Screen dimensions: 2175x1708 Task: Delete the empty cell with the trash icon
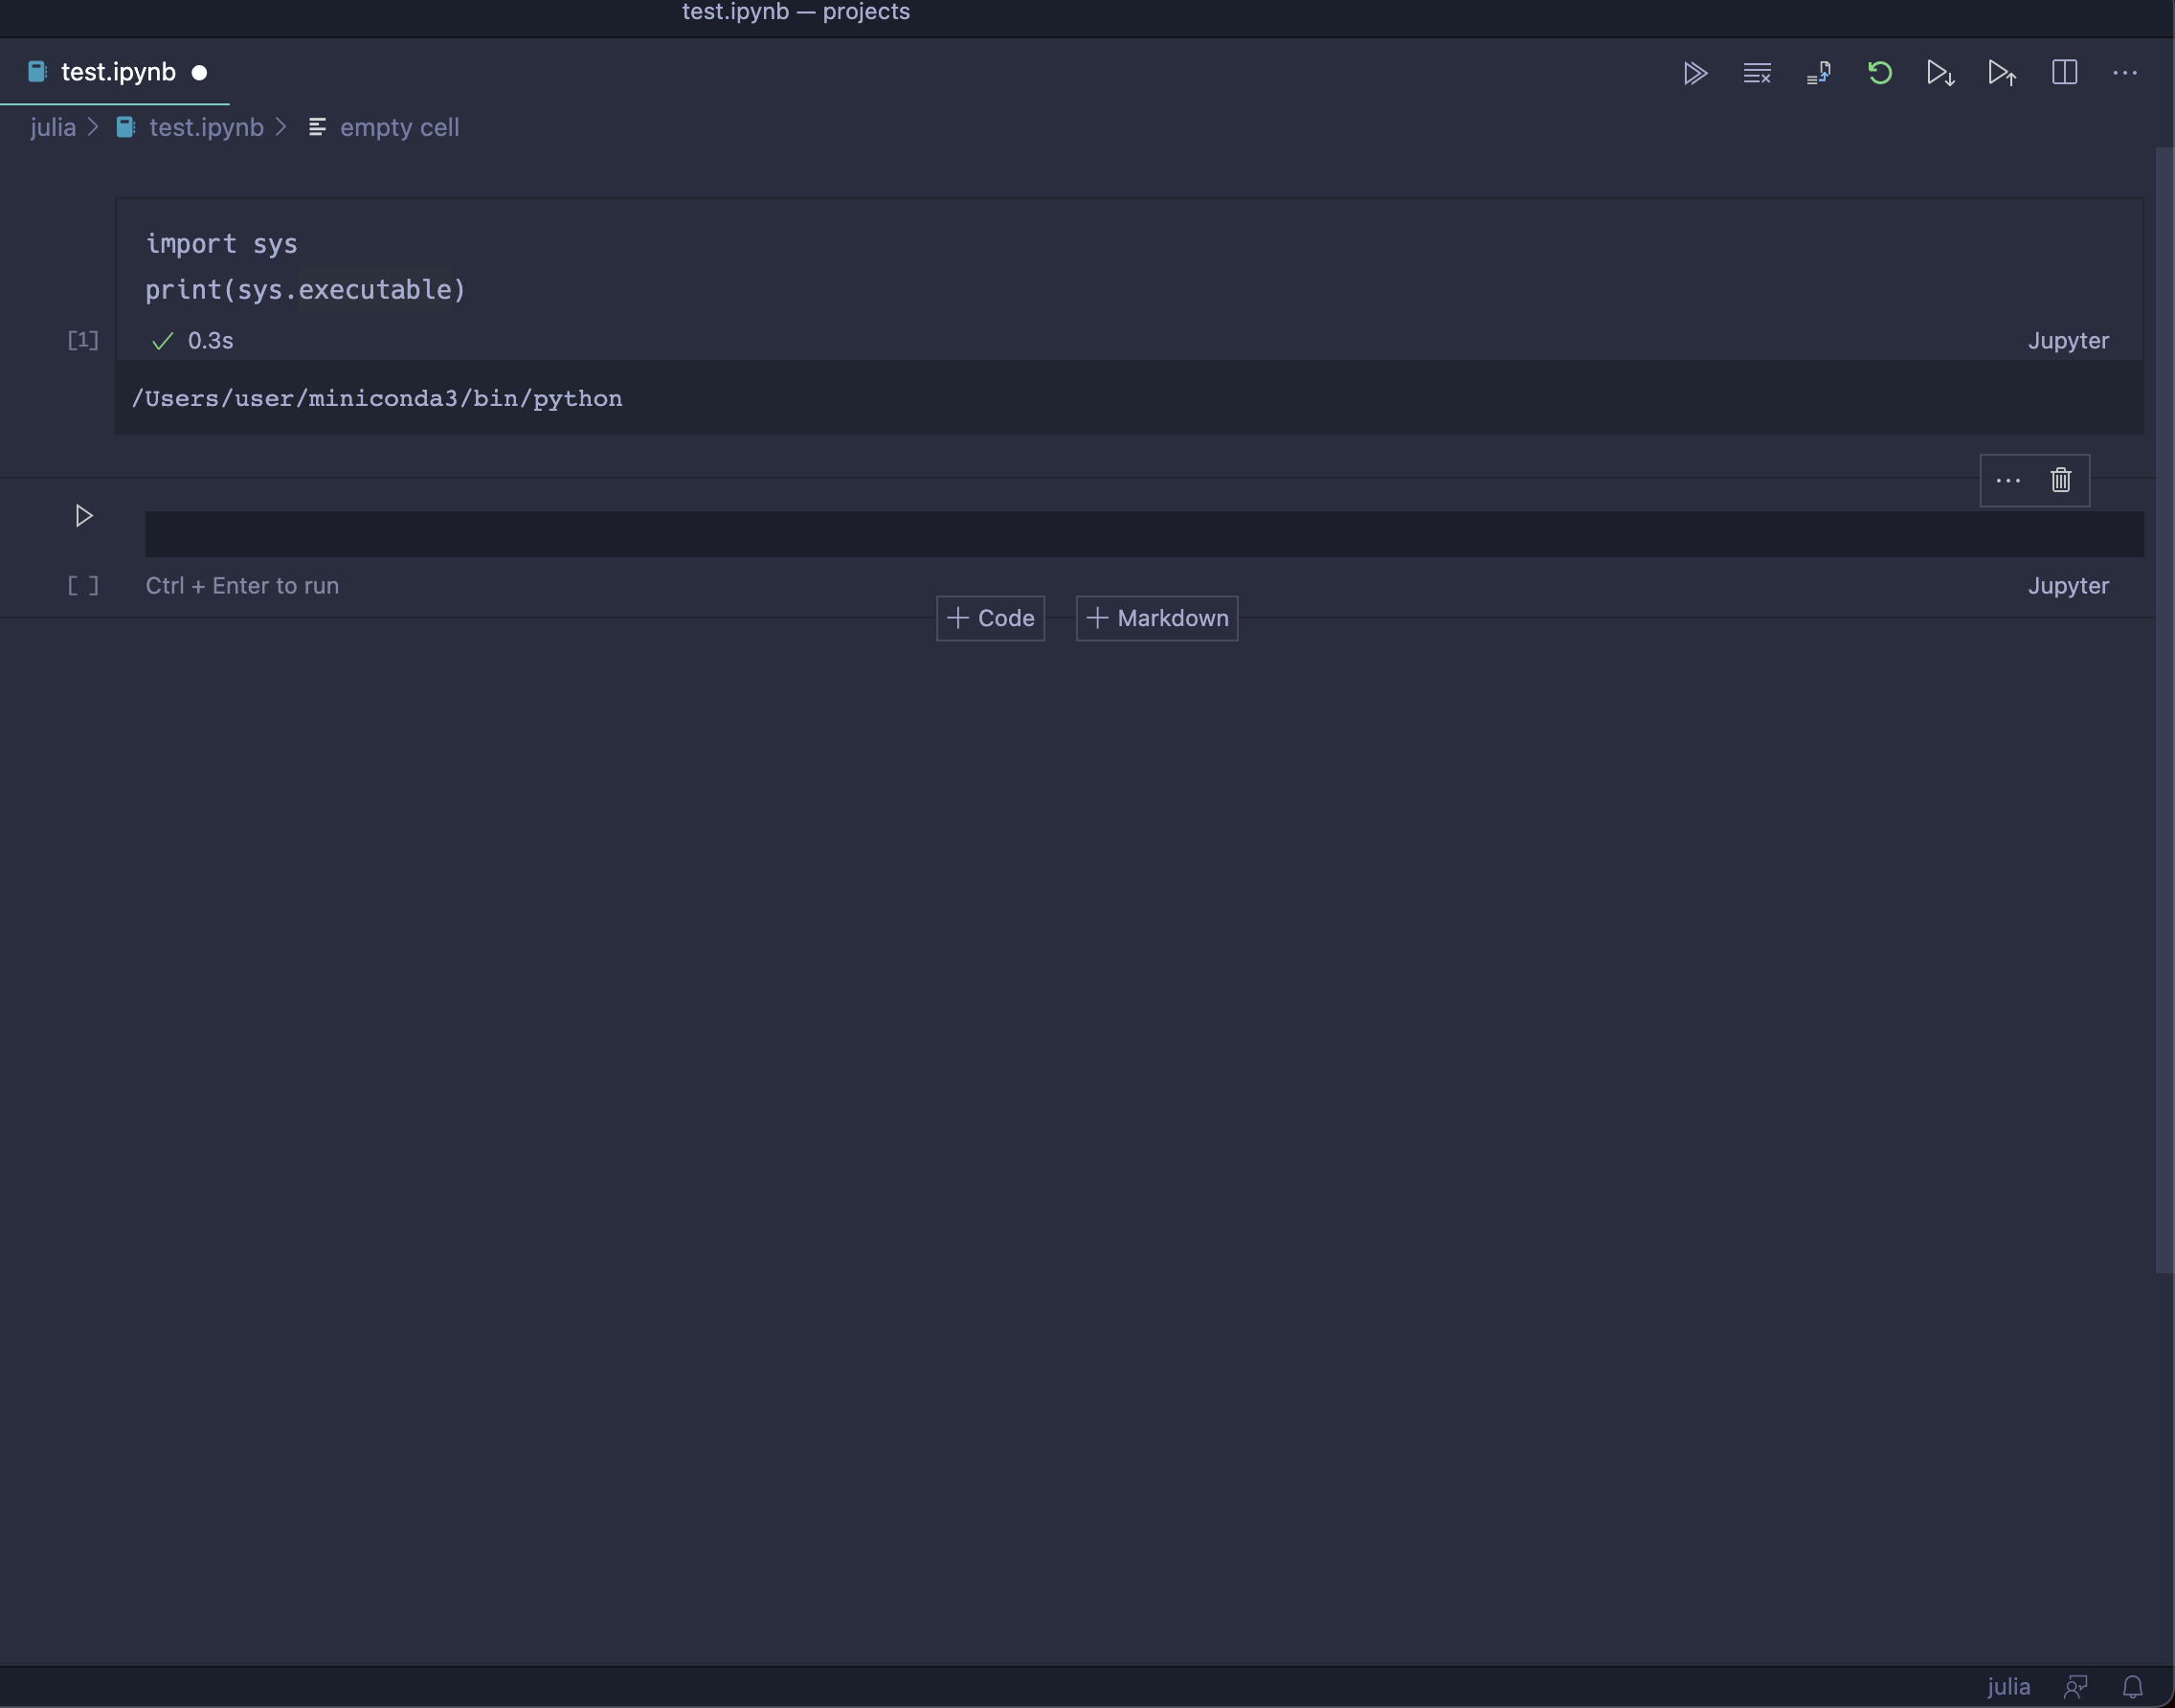click(x=2060, y=480)
